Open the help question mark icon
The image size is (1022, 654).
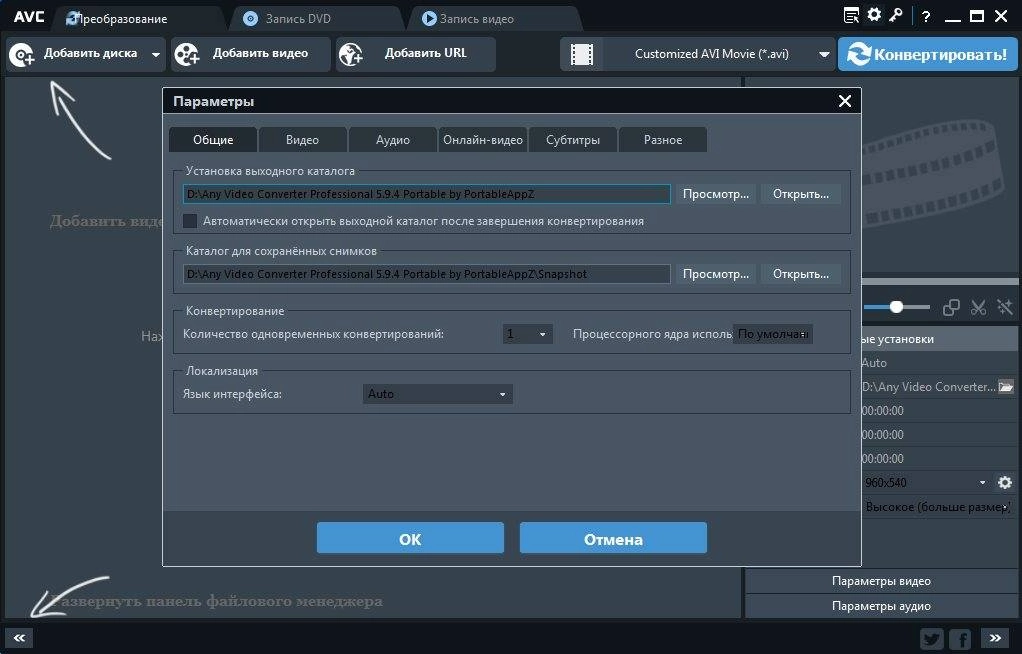(926, 17)
